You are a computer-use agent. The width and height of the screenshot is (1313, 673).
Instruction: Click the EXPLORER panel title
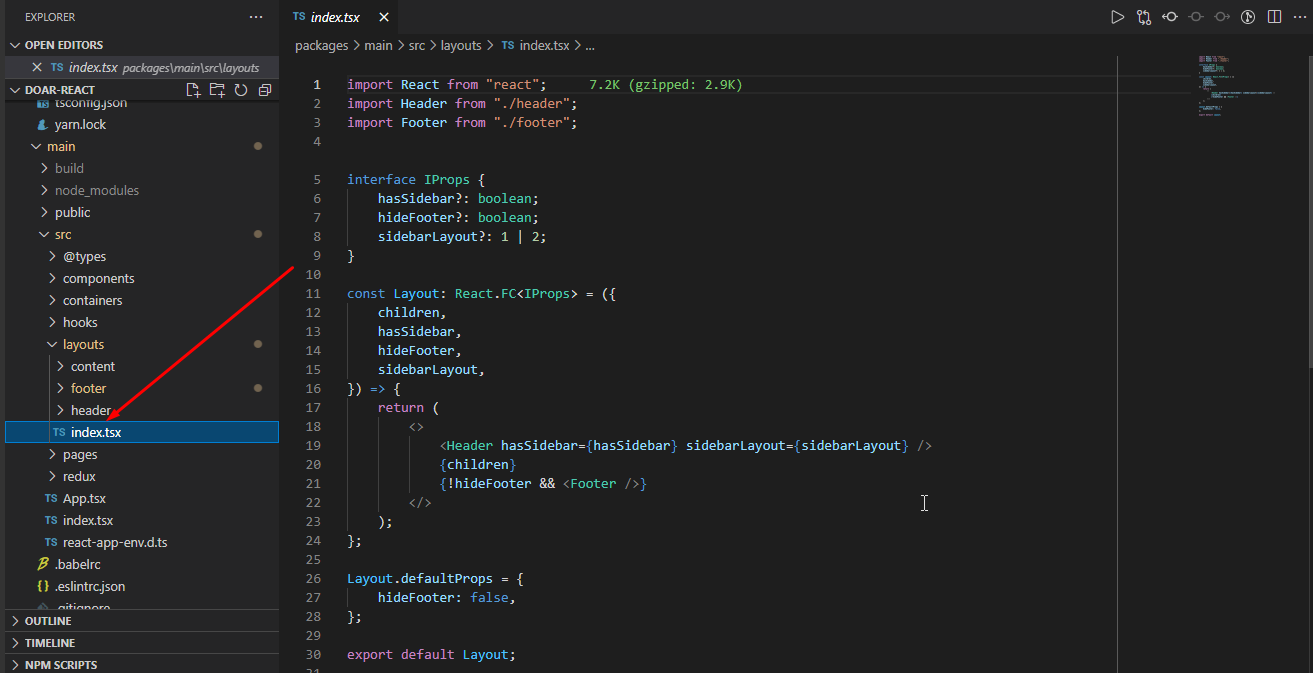50,17
